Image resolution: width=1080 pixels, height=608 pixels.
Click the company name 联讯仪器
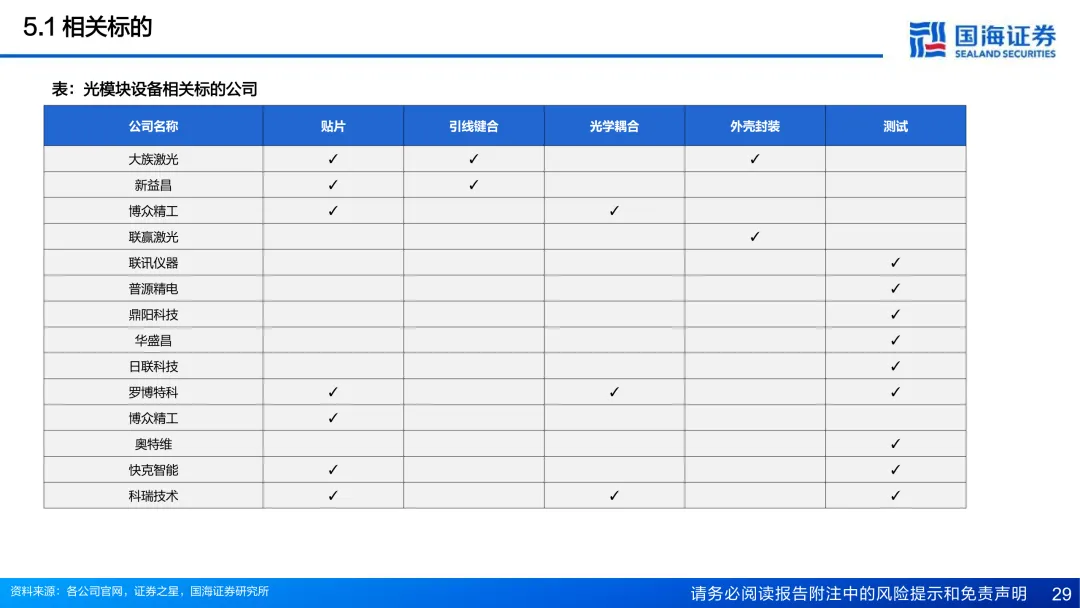(x=153, y=263)
